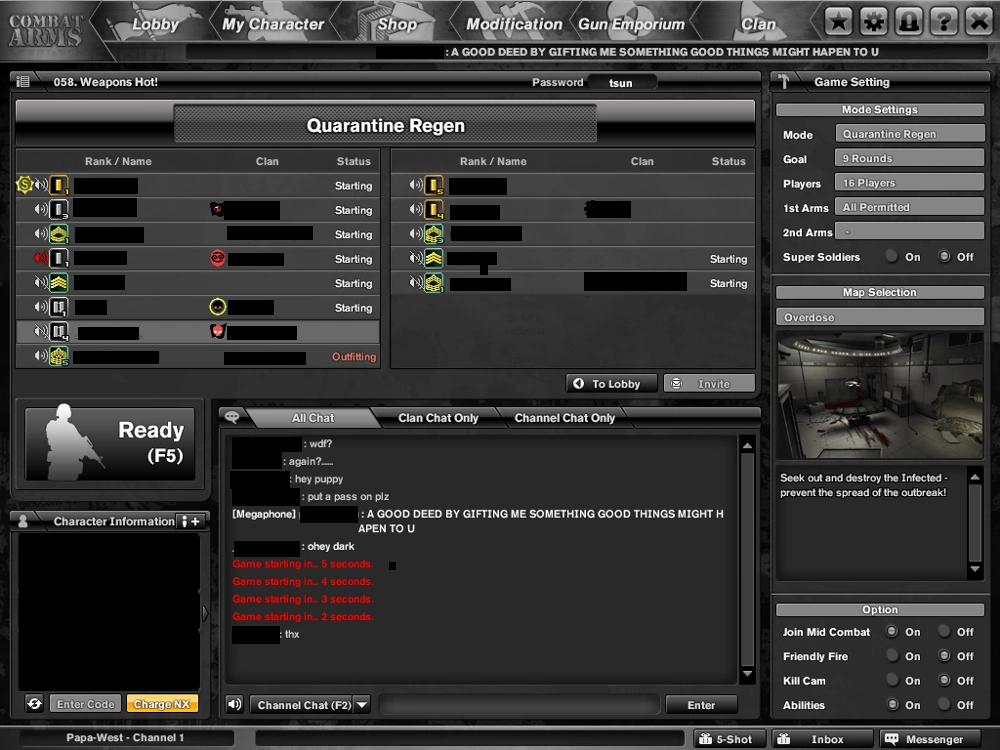This screenshot has height=750, width=1000.
Task: Click rank badge of first left-team player
Action: click(x=59, y=185)
